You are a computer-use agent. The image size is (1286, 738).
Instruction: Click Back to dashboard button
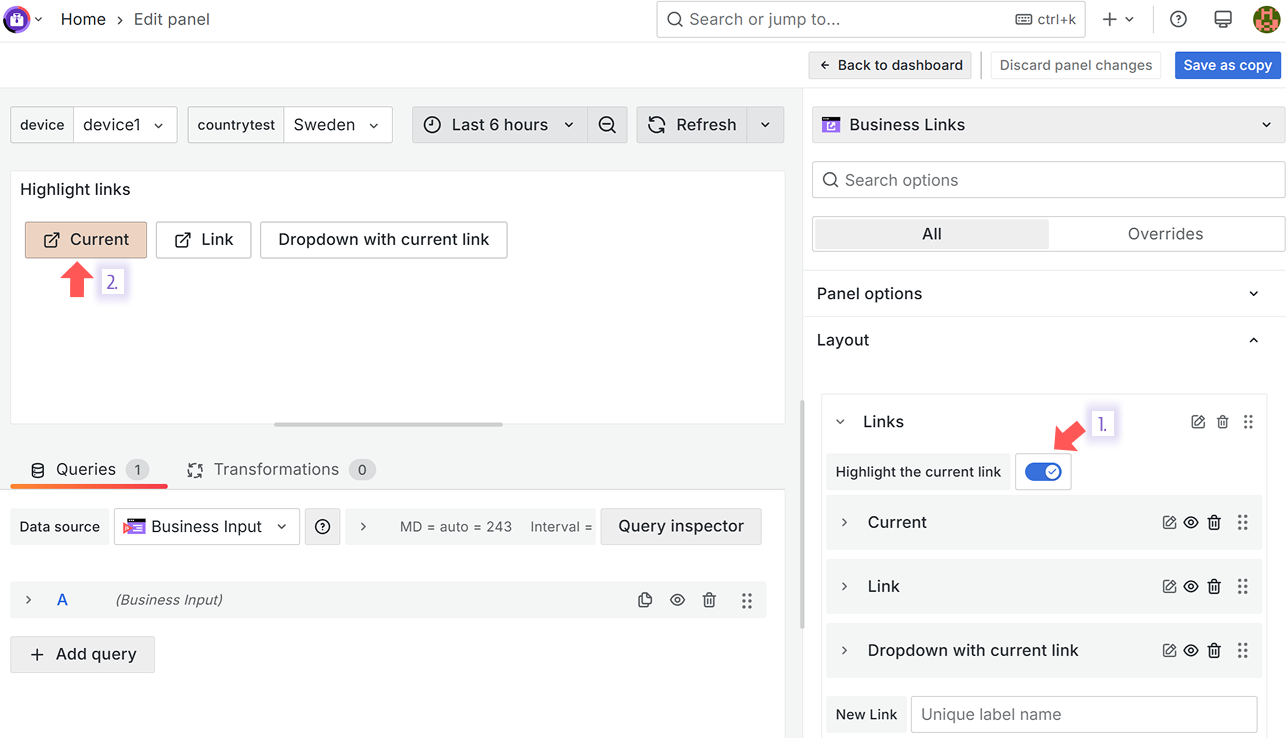890,65
